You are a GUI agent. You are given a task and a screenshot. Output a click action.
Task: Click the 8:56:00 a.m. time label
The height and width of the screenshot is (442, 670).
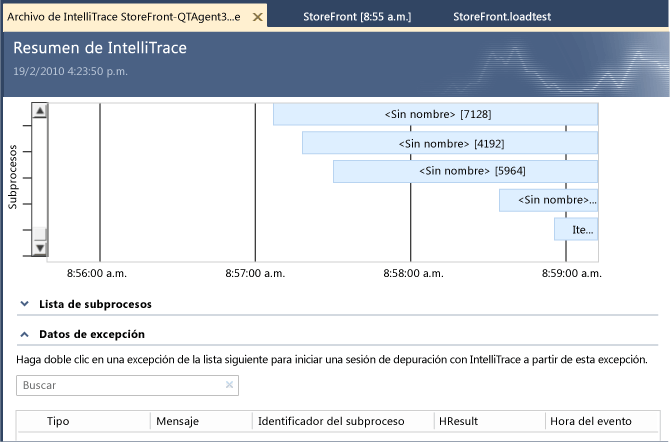(97, 273)
